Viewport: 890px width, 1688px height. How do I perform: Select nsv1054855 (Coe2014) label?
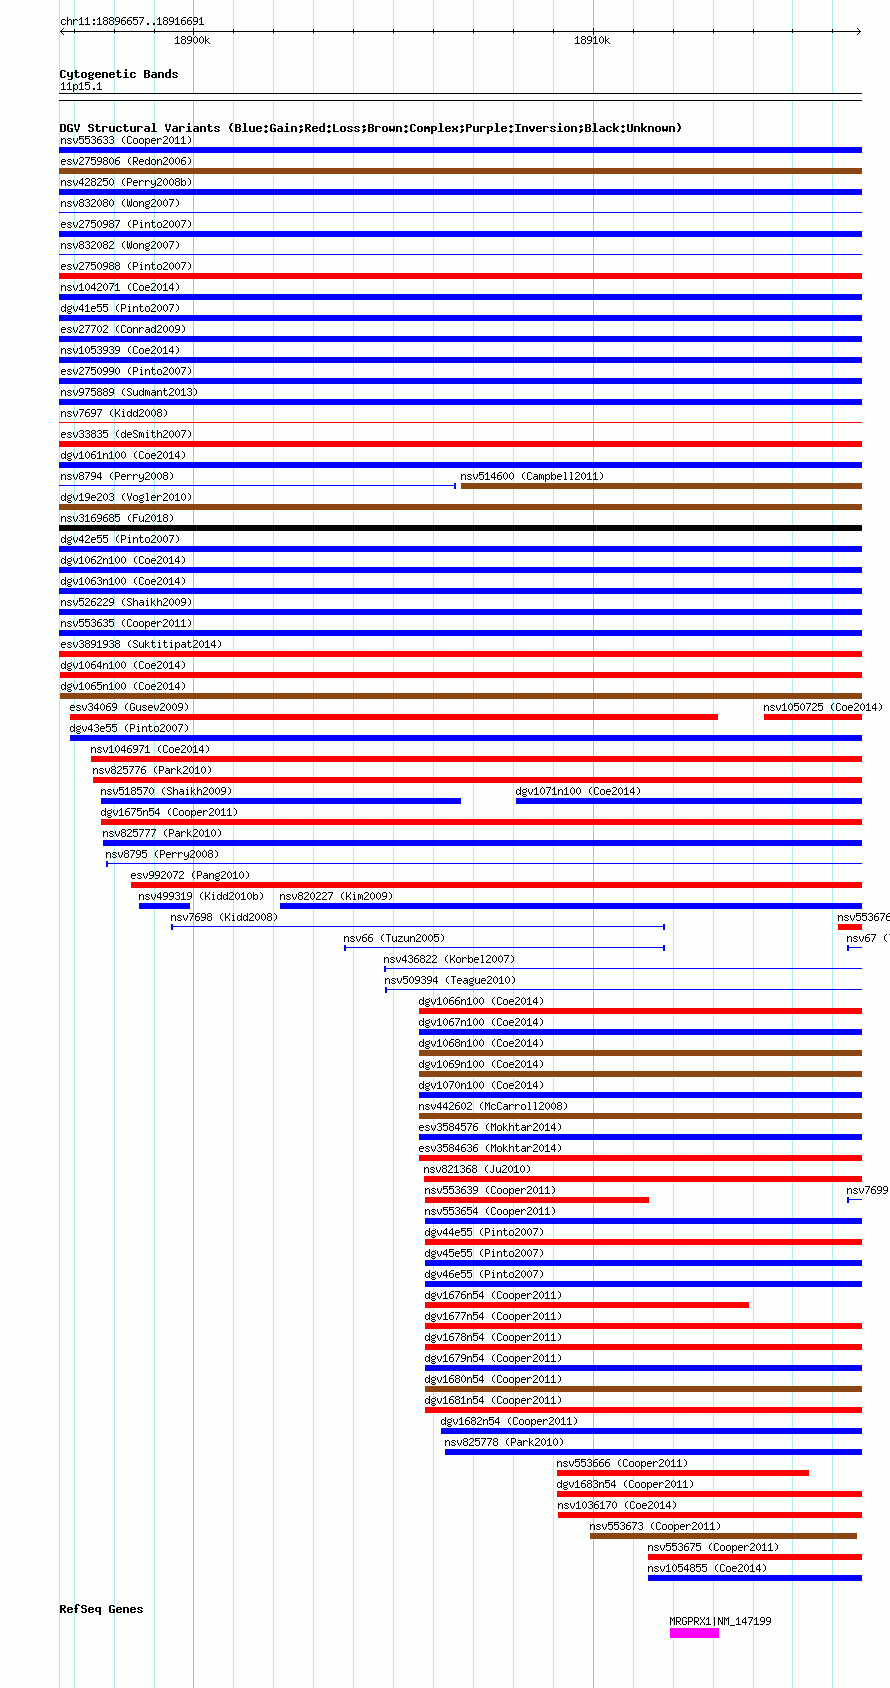(x=707, y=1568)
